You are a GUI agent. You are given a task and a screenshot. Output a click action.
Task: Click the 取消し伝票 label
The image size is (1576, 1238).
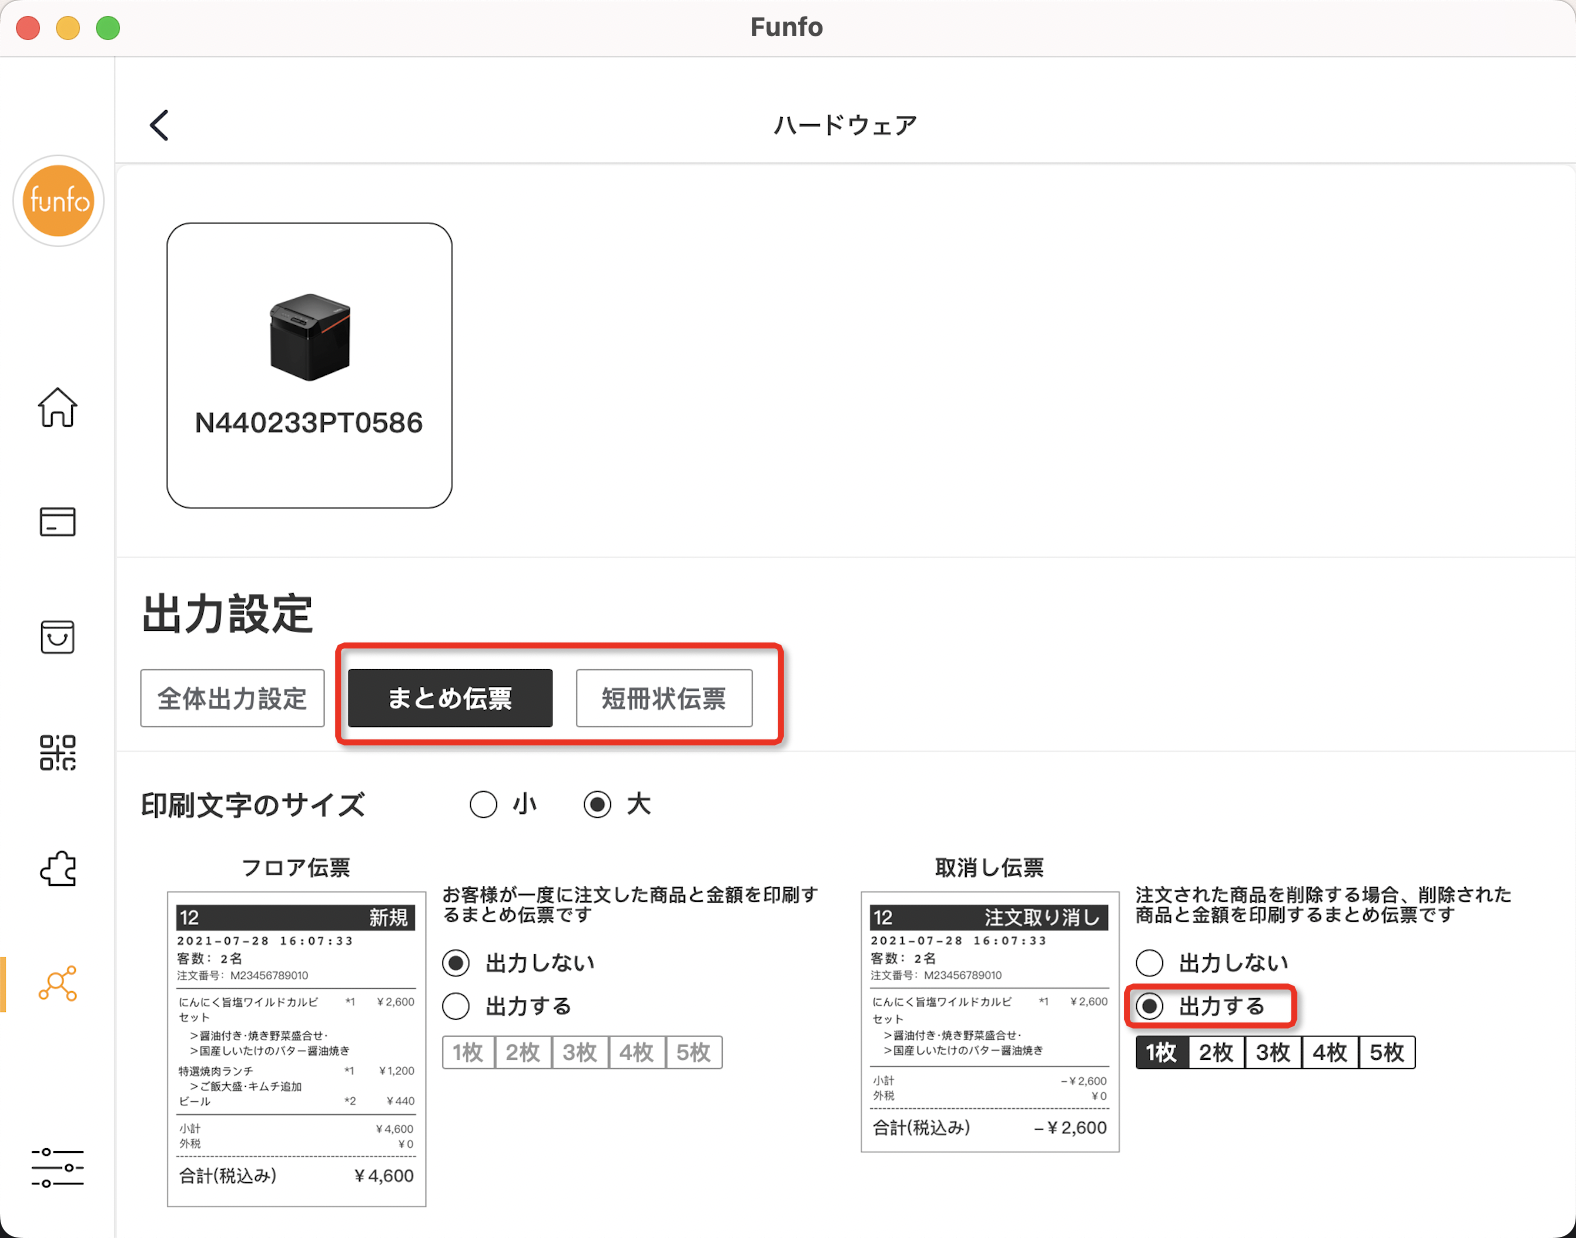click(x=990, y=868)
